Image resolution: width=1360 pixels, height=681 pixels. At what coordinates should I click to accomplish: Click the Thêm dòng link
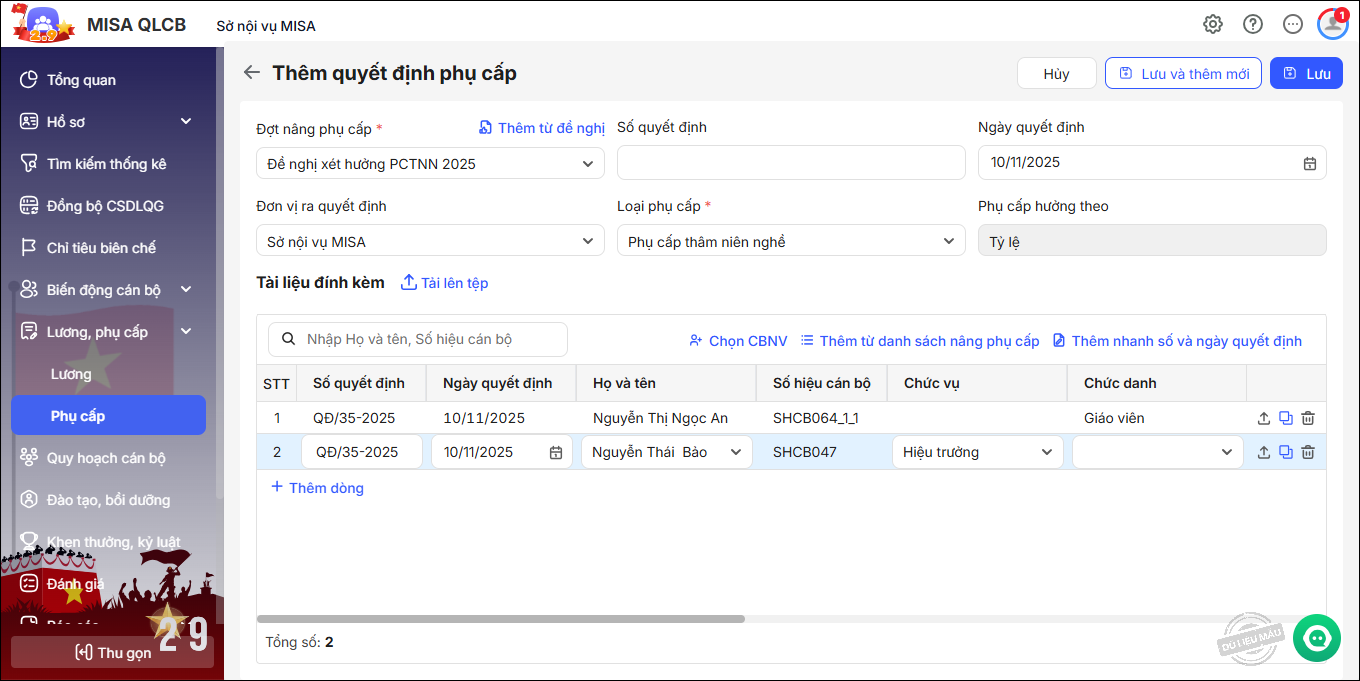pos(317,488)
